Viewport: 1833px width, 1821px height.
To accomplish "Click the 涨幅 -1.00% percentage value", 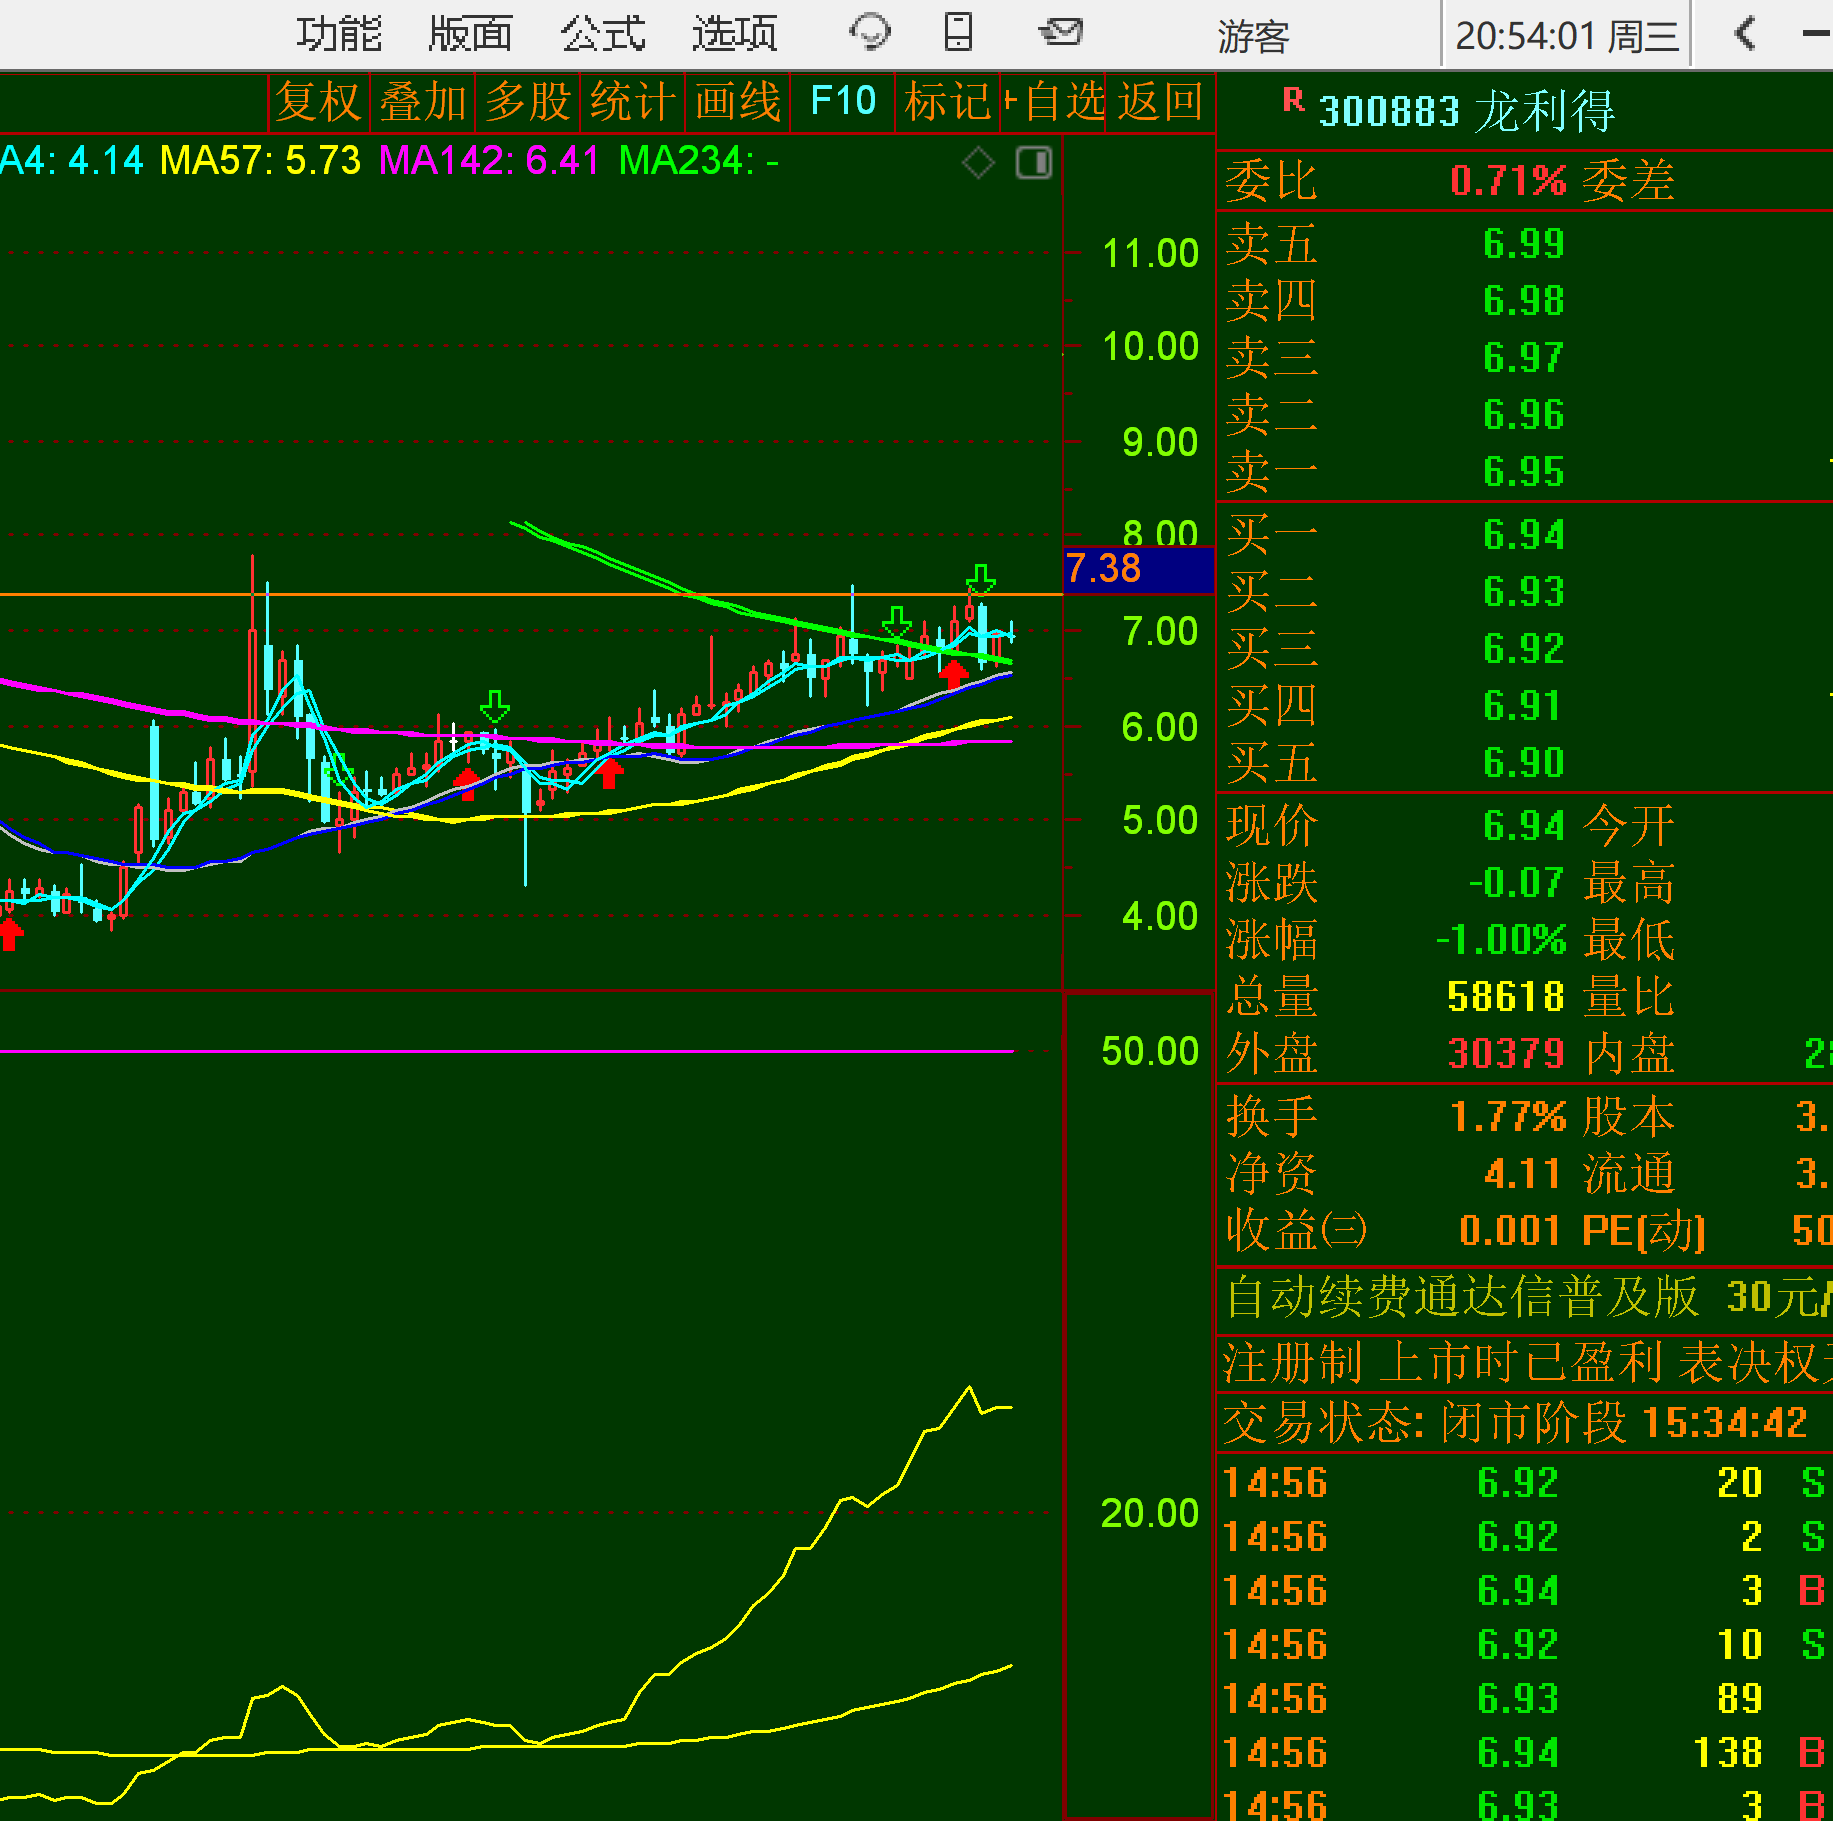I will pos(1501,940).
